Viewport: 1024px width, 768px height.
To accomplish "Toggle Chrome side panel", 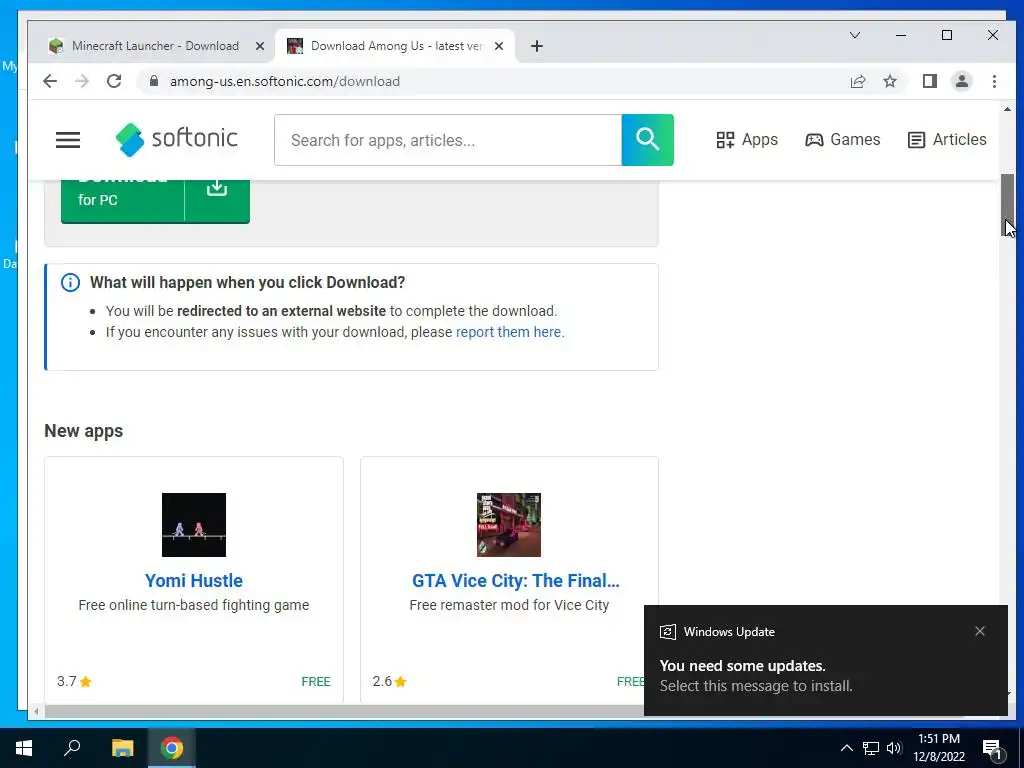I will tap(930, 81).
